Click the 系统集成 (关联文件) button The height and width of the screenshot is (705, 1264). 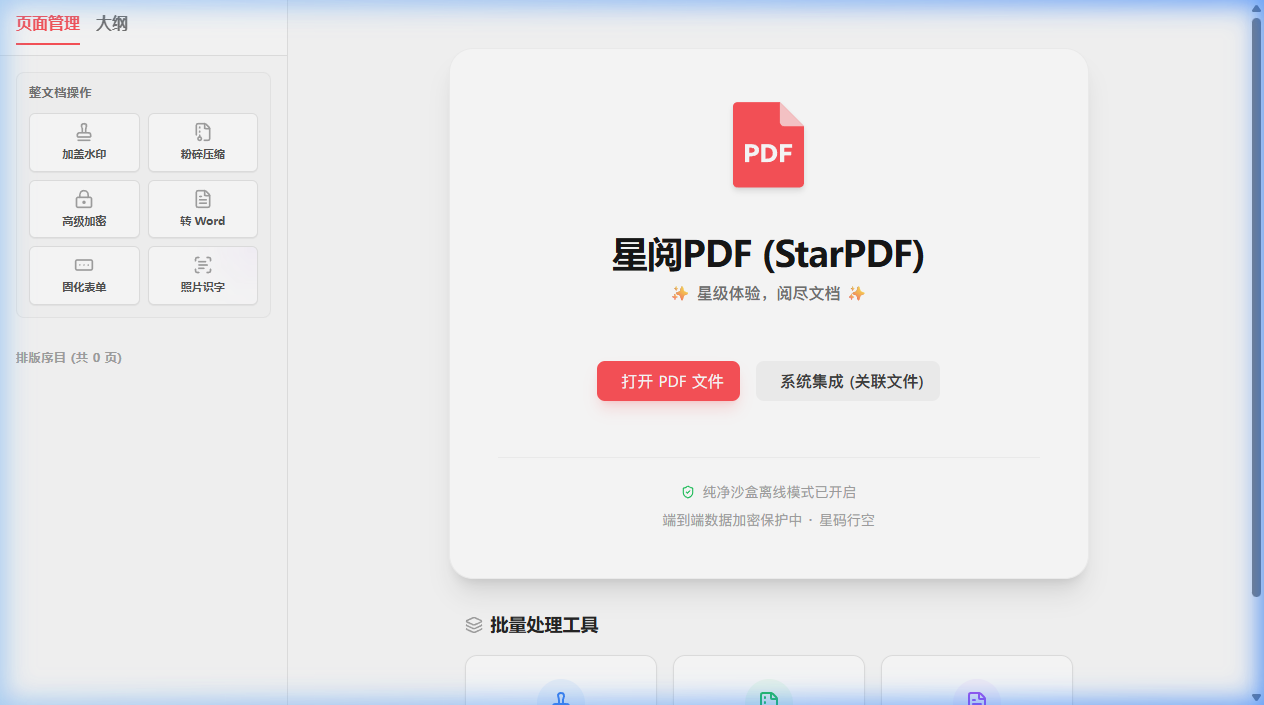click(848, 381)
